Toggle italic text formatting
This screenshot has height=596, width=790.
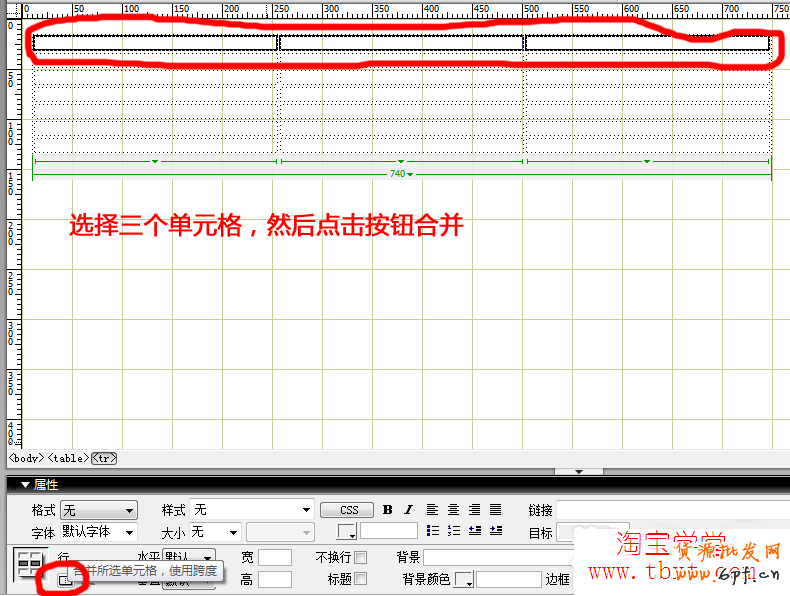[408, 510]
